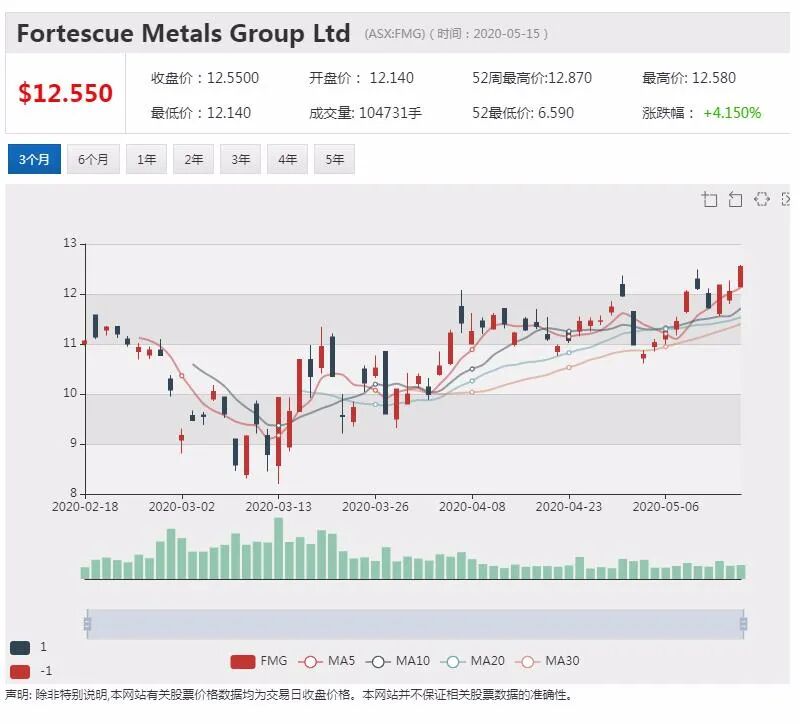Toggle the FMG candlestick series legend
Viewport: 800px width, 724px height.
(x=259, y=661)
